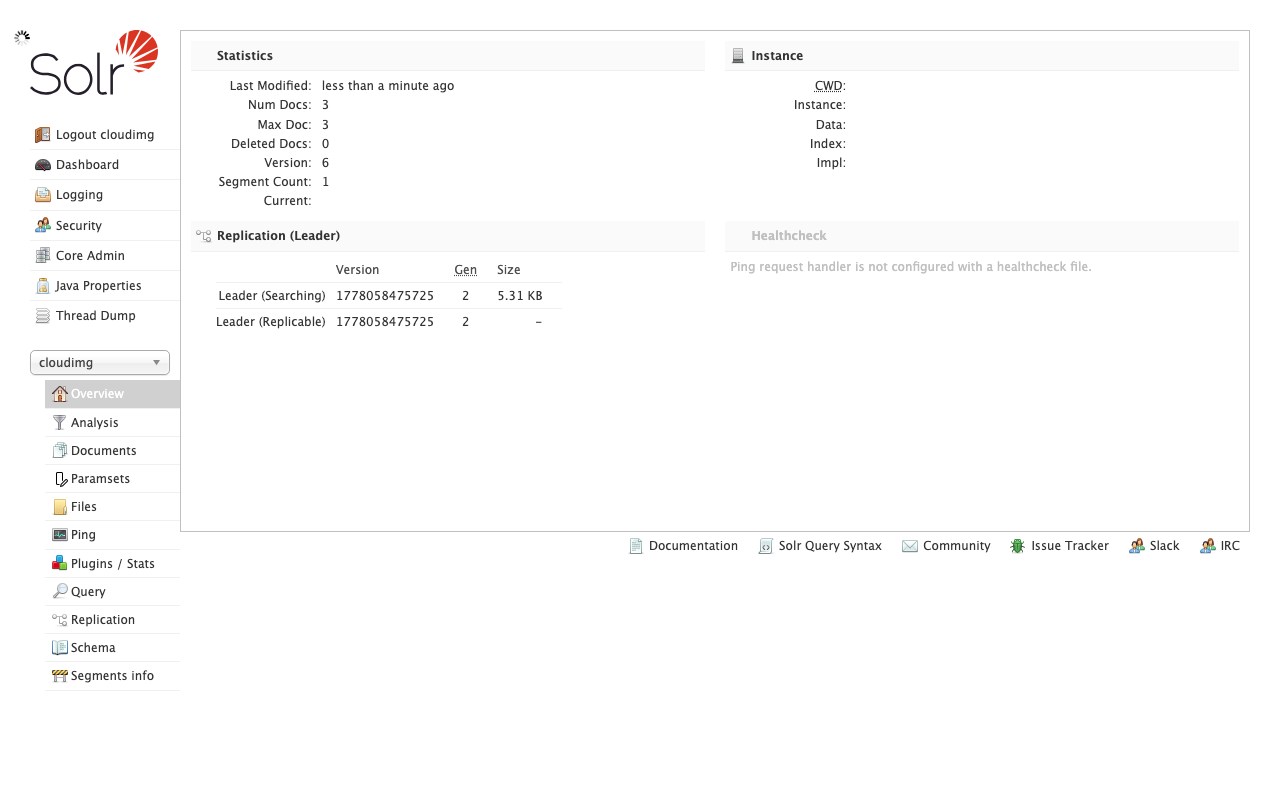This screenshot has width=1280, height=800.
Task: Select the Overview core menu entry
Action: 113,394
